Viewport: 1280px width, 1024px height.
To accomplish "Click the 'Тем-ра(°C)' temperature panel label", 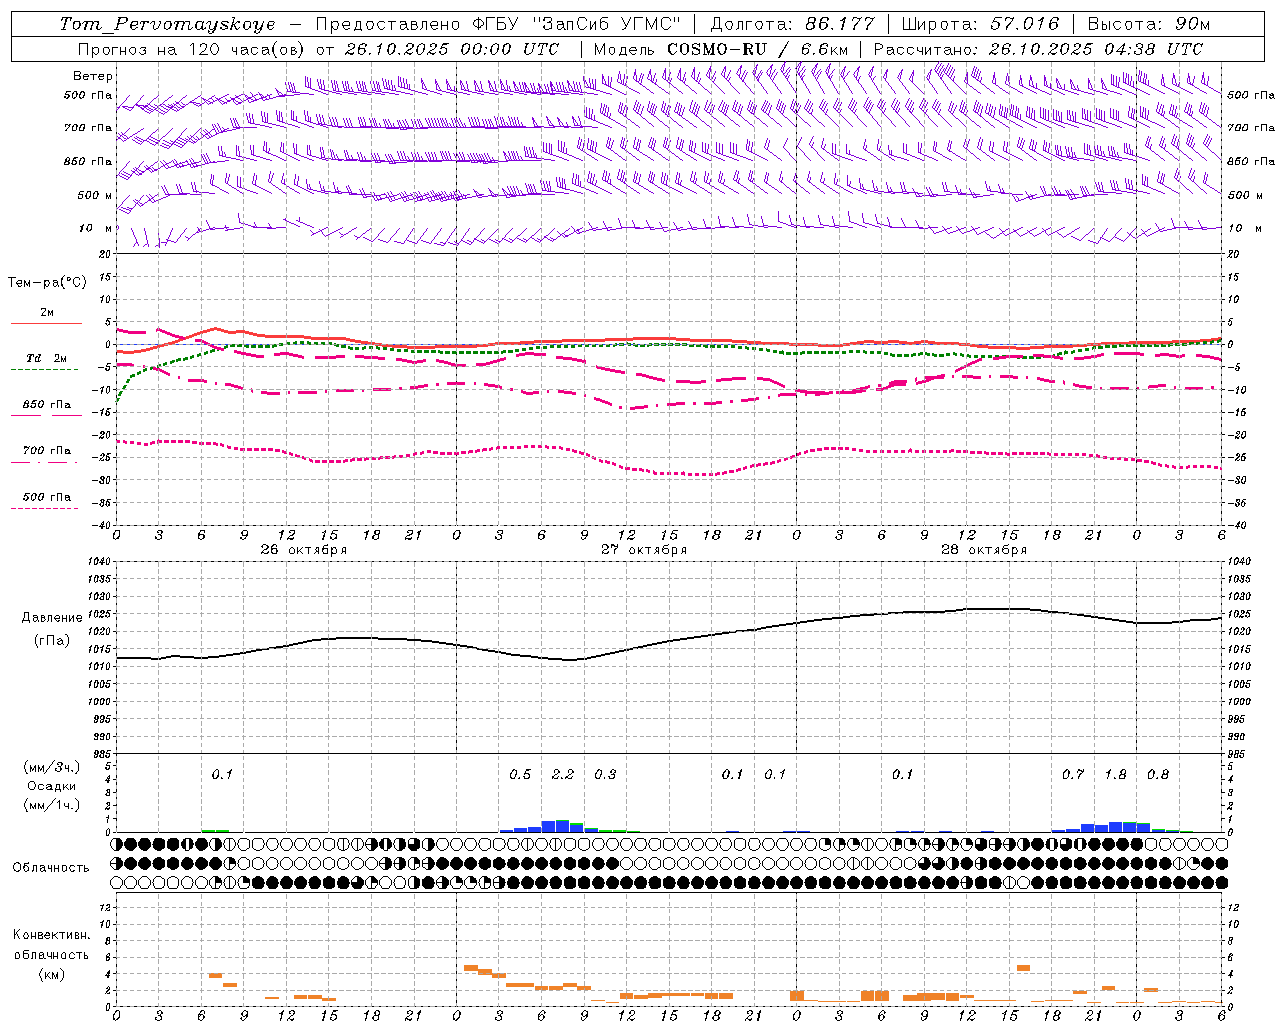I will pos(47,282).
